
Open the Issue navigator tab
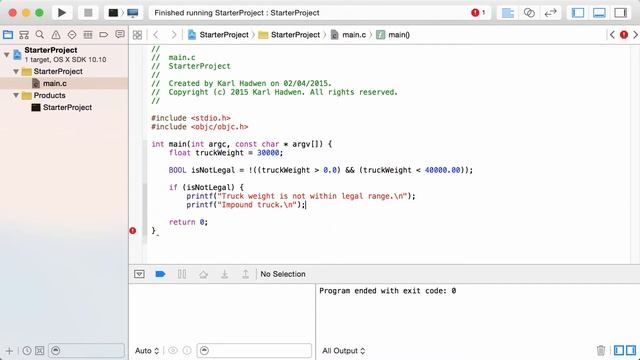coord(56,35)
